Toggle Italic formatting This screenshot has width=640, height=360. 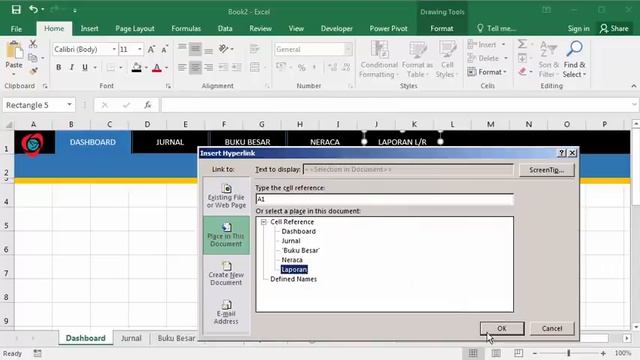72,67
